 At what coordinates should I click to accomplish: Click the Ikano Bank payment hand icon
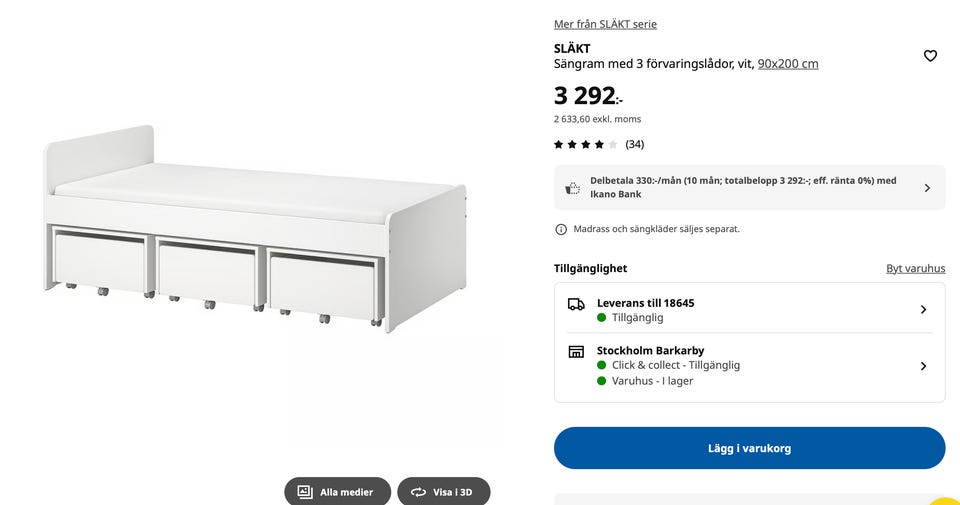[573, 188]
